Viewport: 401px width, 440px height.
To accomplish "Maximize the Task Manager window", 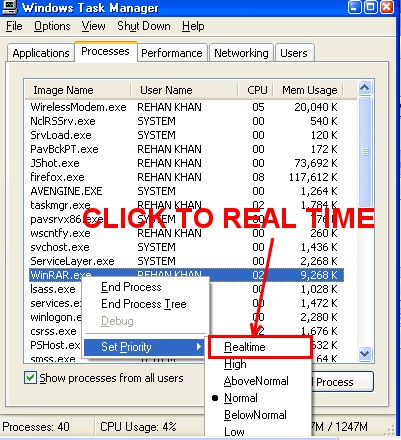I will 371,7.
